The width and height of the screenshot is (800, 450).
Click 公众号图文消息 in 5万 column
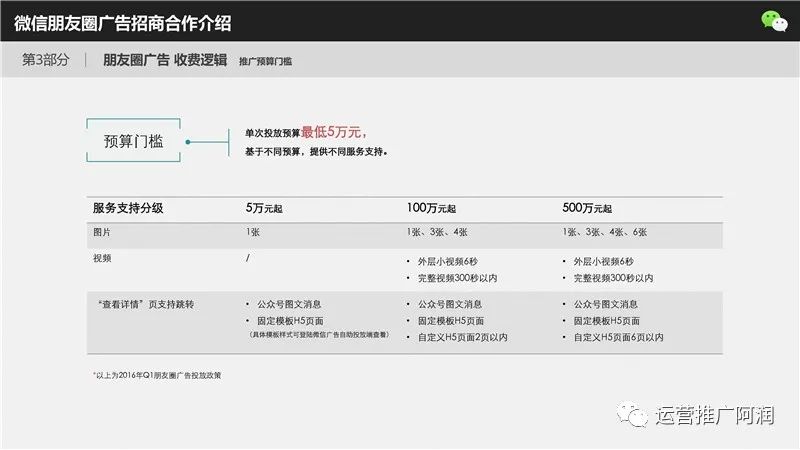pyautogui.click(x=289, y=304)
